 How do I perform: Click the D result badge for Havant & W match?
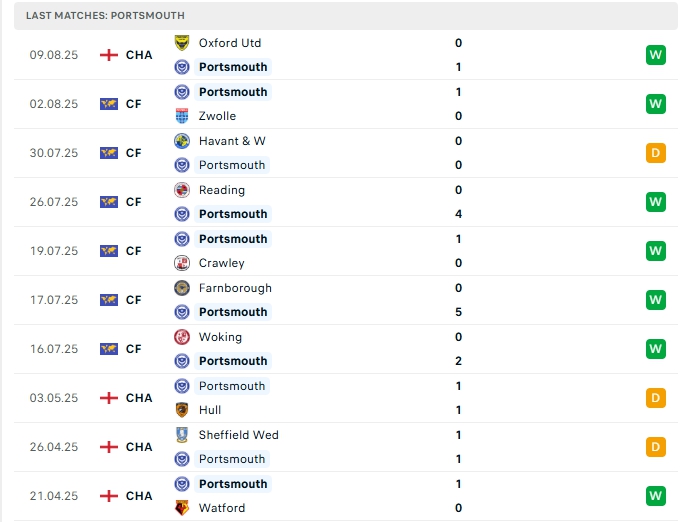pos(656,153)
